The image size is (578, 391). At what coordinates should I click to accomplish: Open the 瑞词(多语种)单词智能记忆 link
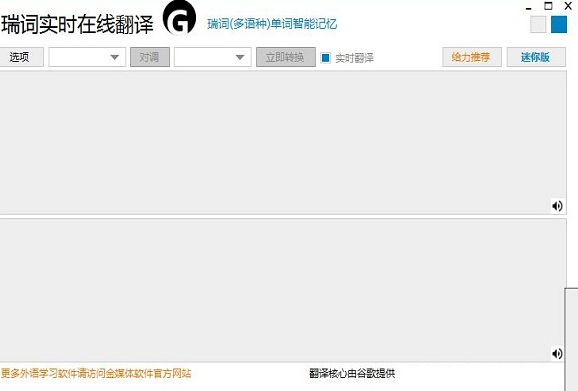coord(272,24)
